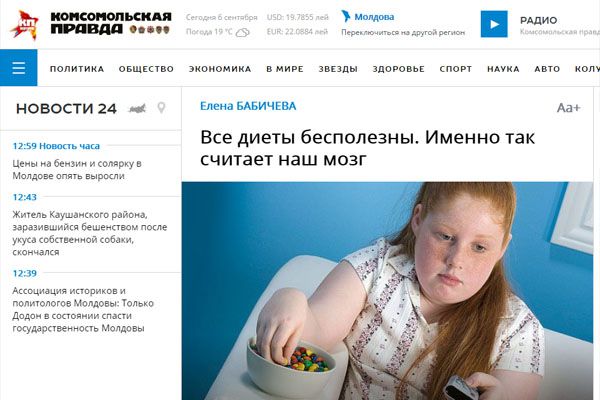Open news about Ассоциация историков и политологов
The height and width of the screenshot is (400, 600).
pyautogui.click(x=83, y=309)
